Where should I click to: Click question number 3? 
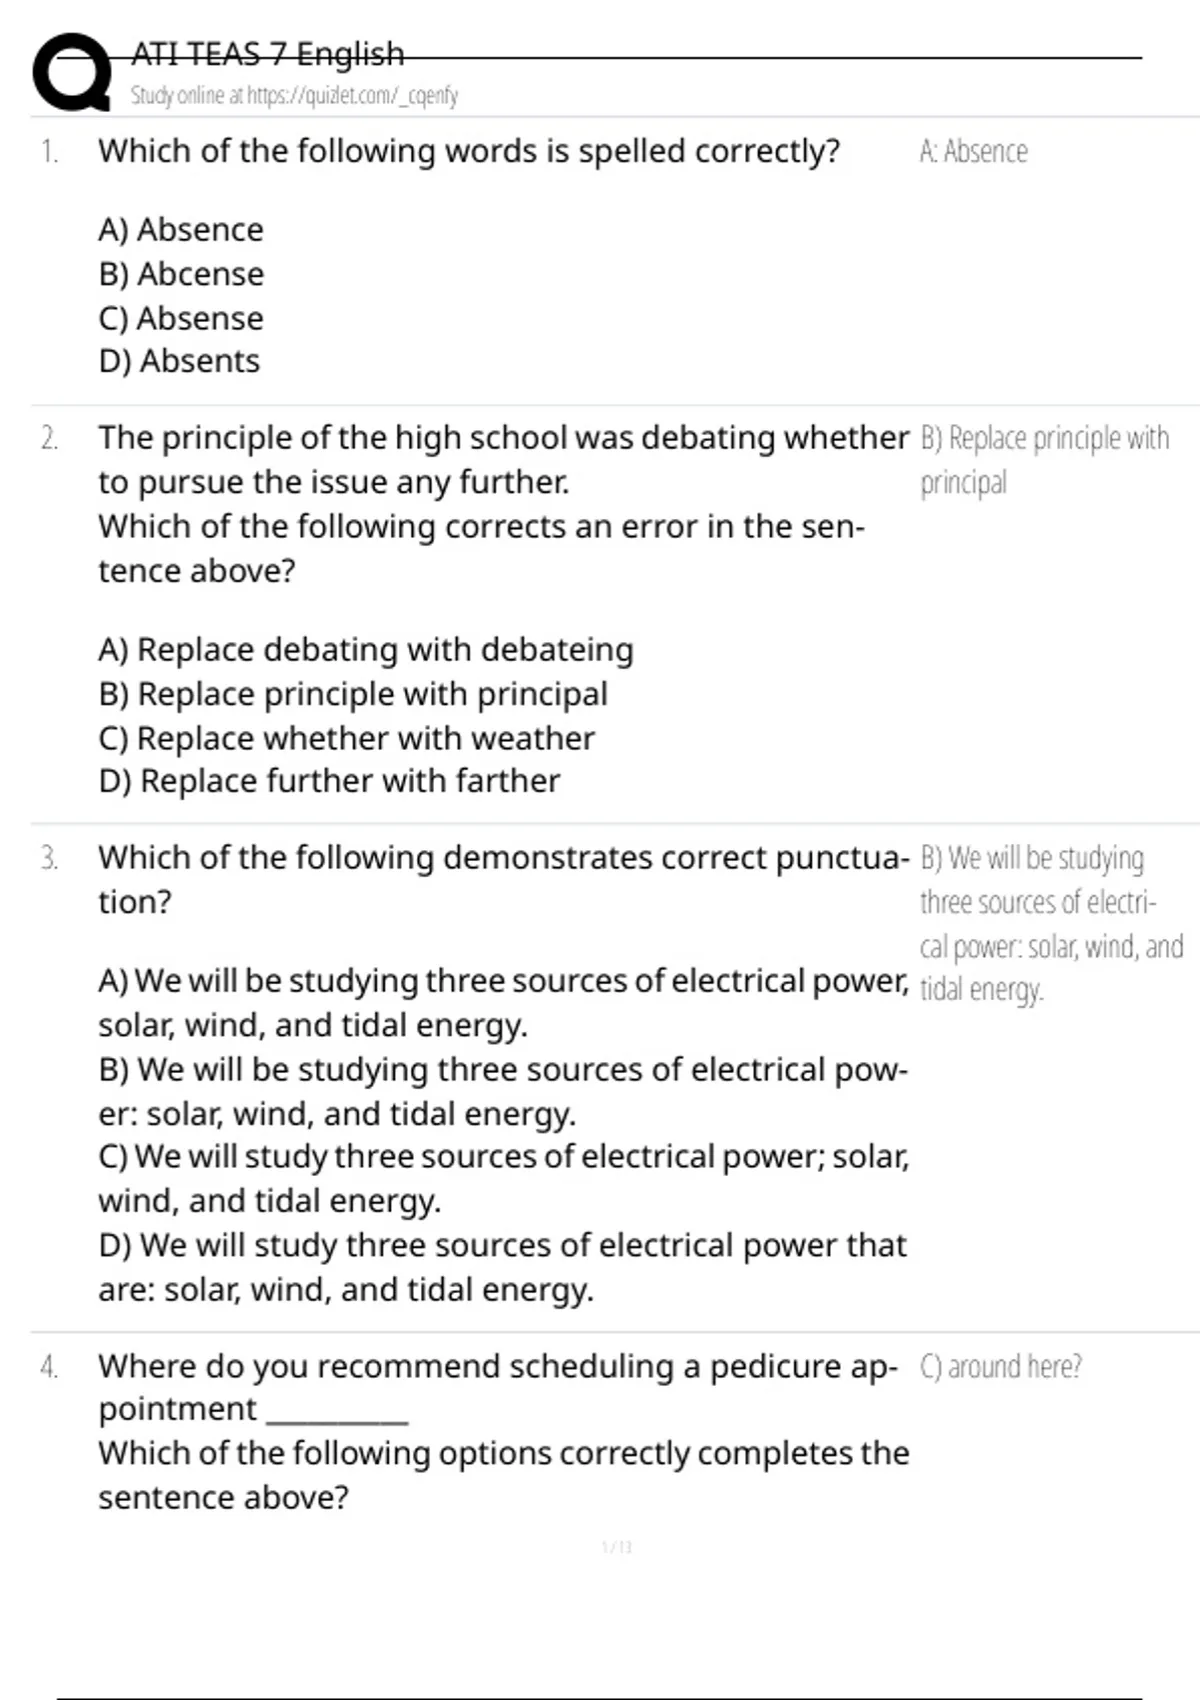[x=49, y=858]
